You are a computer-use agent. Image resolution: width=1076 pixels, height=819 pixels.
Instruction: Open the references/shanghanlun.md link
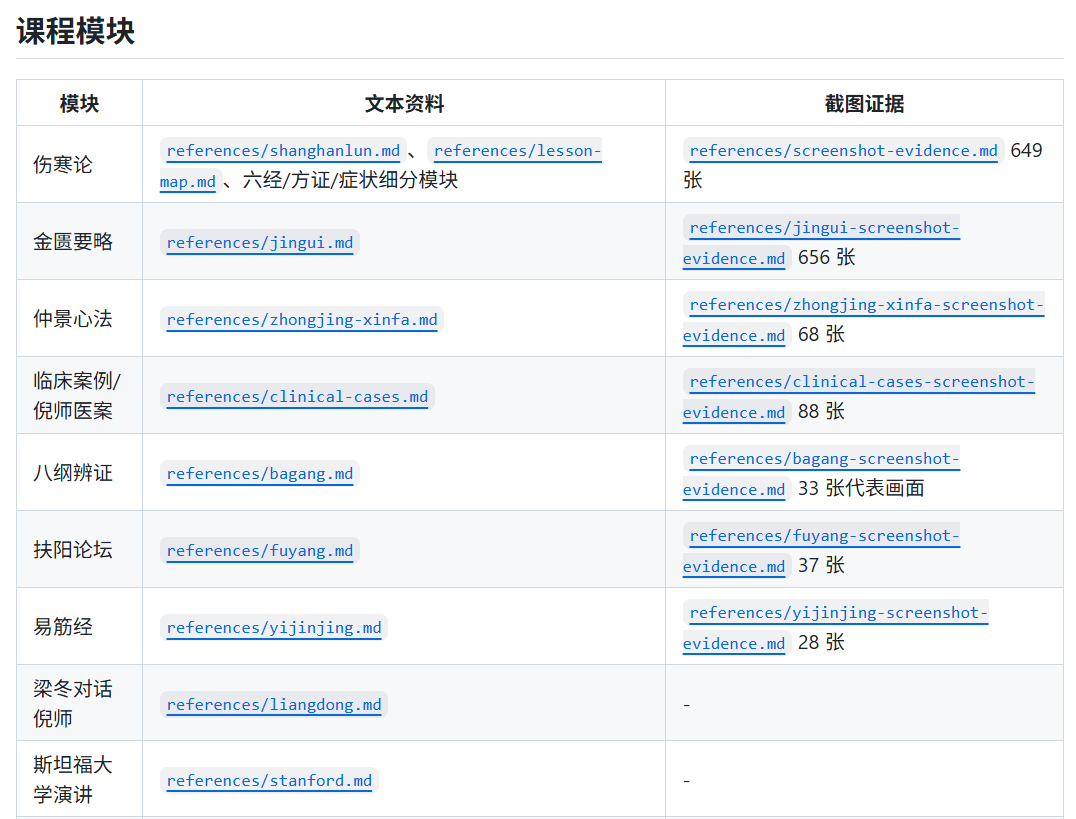283,150
